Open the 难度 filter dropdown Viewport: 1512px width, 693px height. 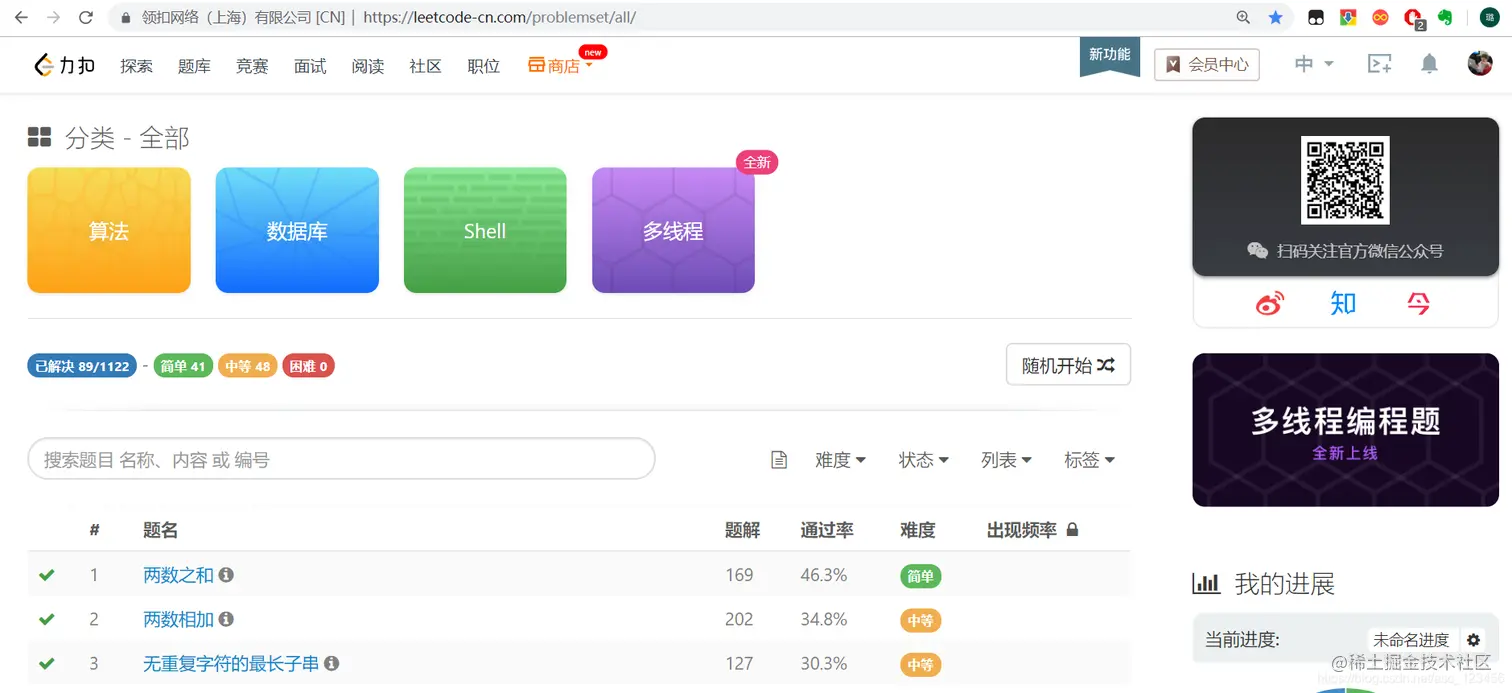tap(841, 459)
